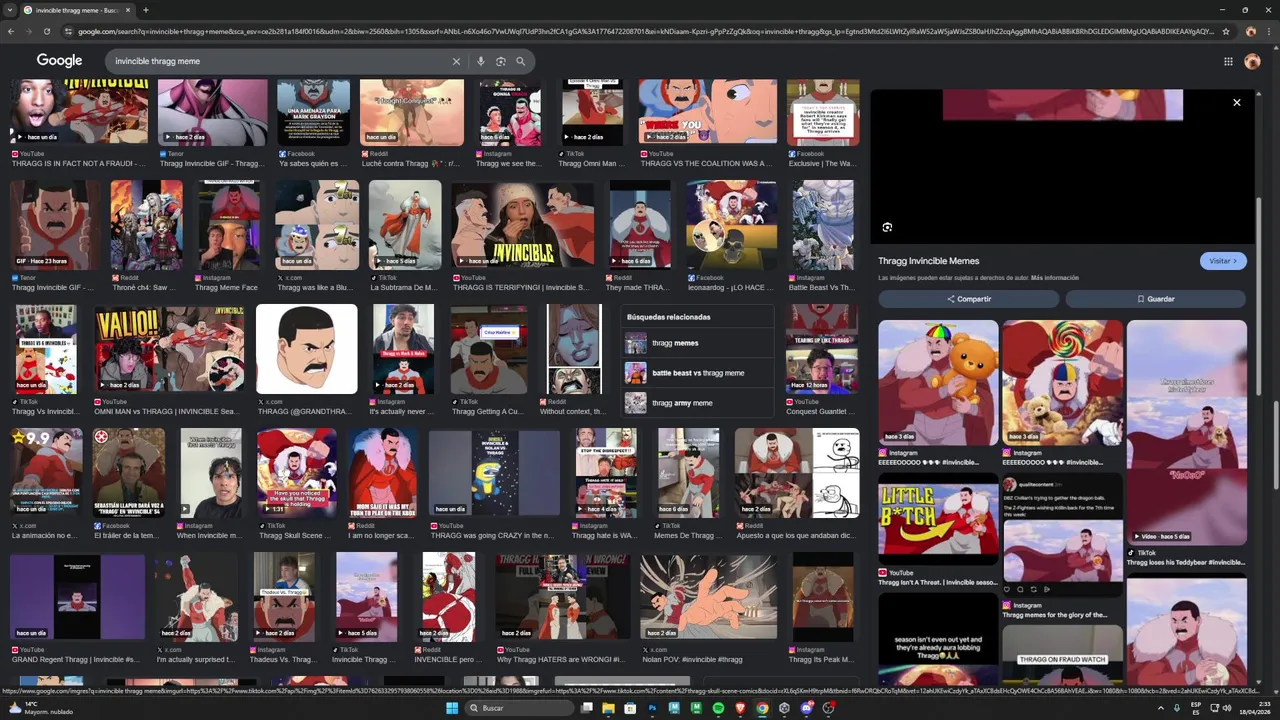Open 'Battle Beast Vs Th...' Instagram thumbnail
The width and height of the screenshot is (1280, 720).
[x=823, y=225]
